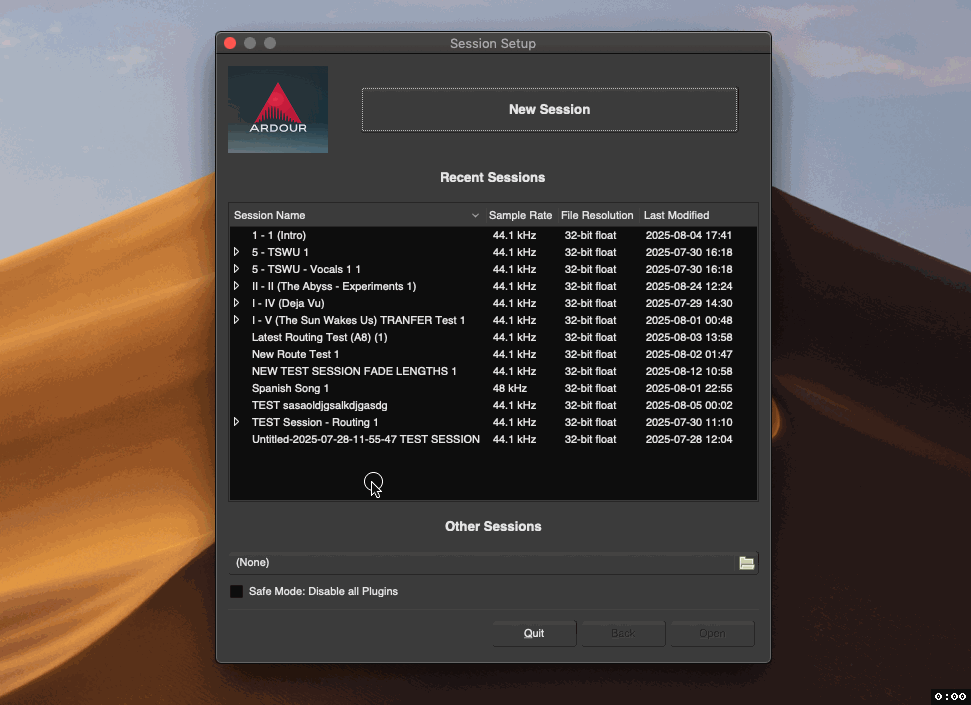
Task: Click the File Resolution column header
Action: pyautogui.click(x=597, y=215)
